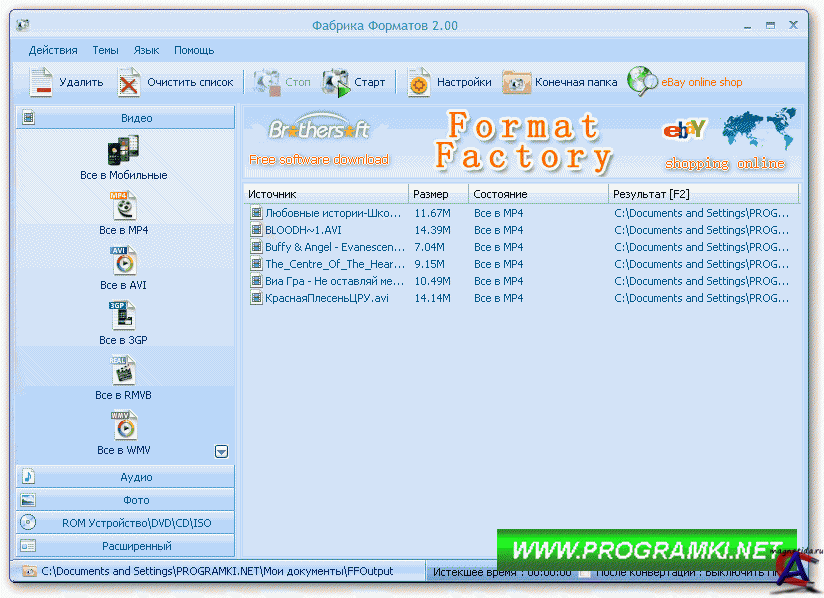Click the eBay online shop link
The height and width of the screenshot is (598, 824).
702,82
